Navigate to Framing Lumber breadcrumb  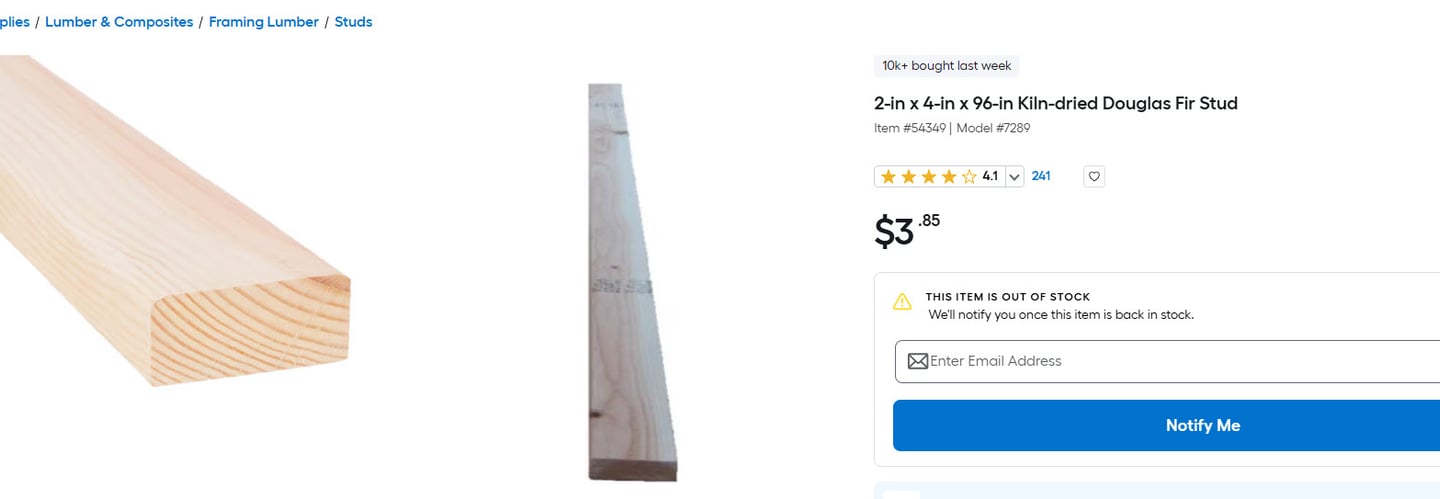pyautogui.click(x=264, y=22)
